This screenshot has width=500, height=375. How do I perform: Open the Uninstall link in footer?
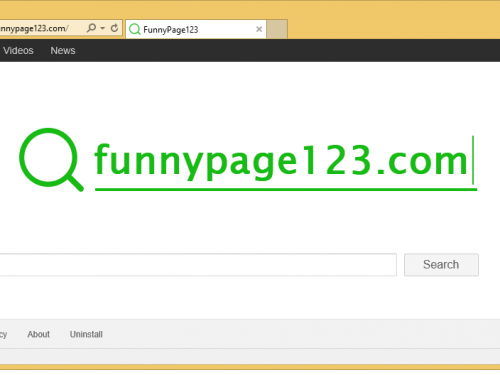point(86,334)
